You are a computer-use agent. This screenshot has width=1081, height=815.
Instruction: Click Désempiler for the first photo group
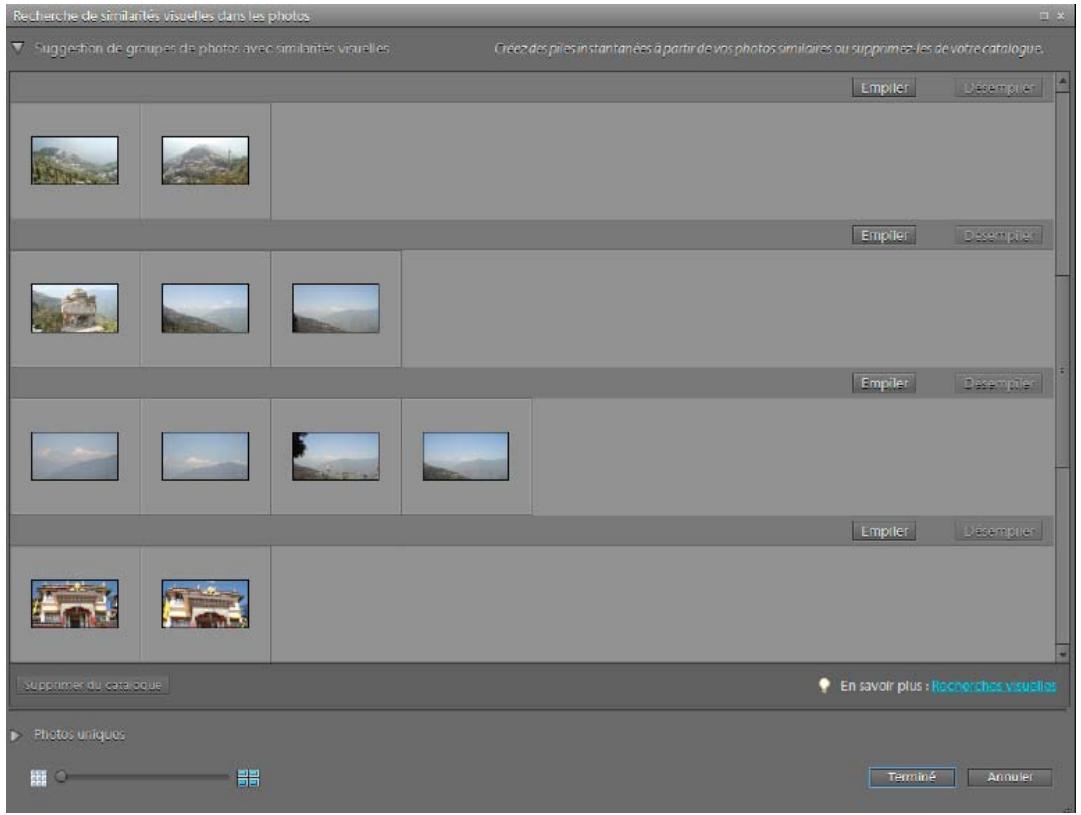998,88
